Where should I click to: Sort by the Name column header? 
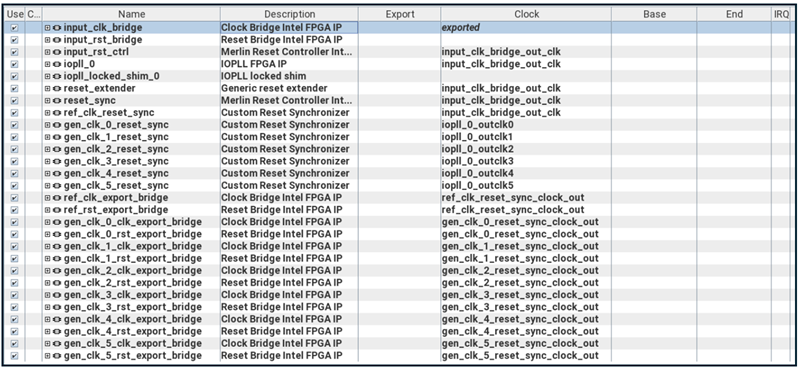131,14
